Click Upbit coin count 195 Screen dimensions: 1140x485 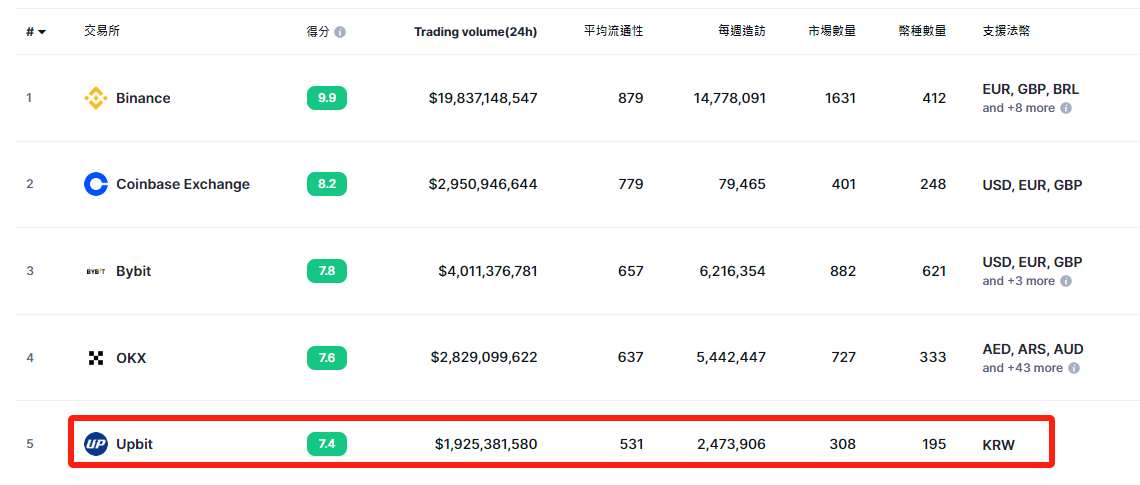(x=933, y=444)
